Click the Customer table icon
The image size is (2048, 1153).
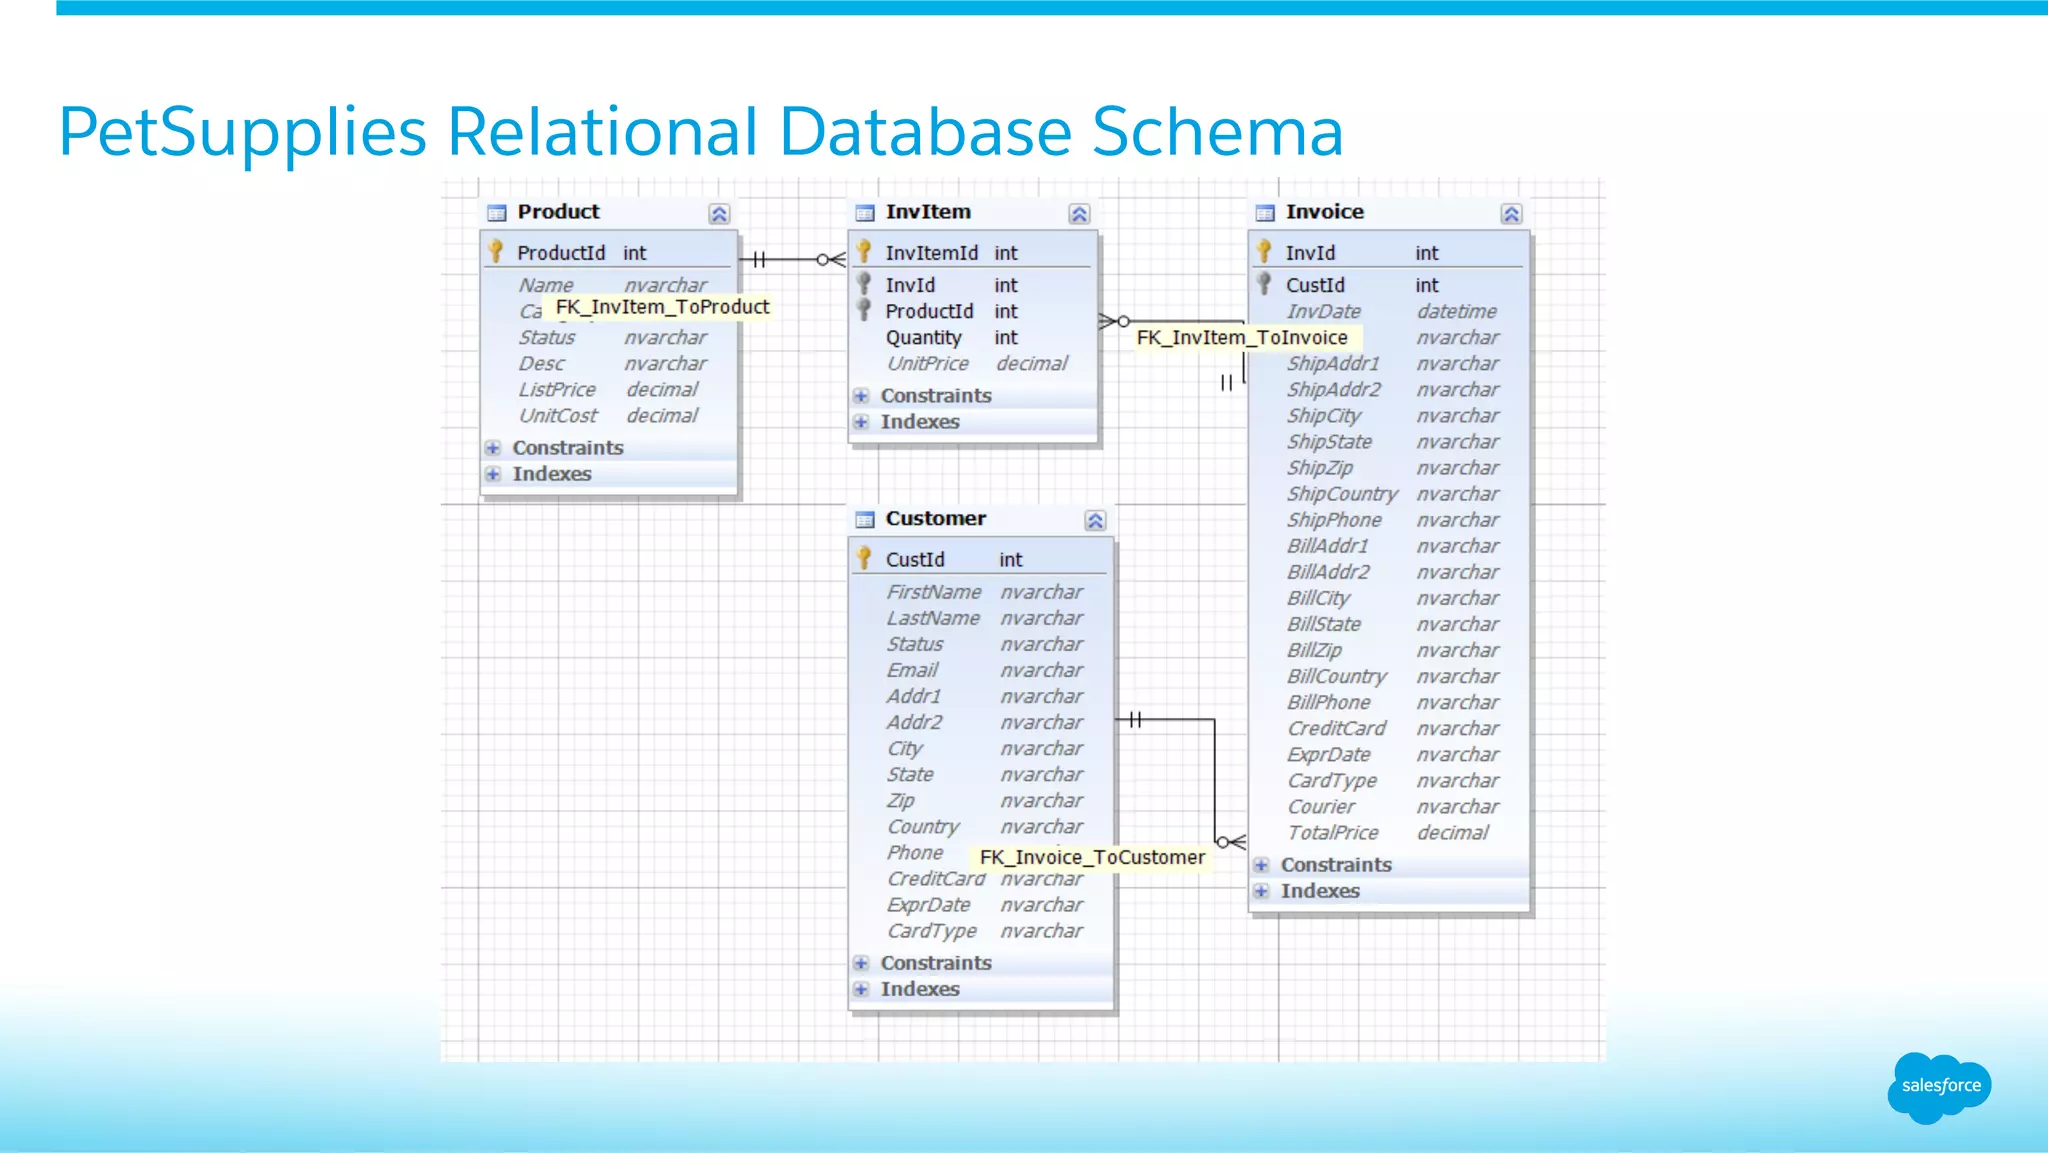(865, 520)
